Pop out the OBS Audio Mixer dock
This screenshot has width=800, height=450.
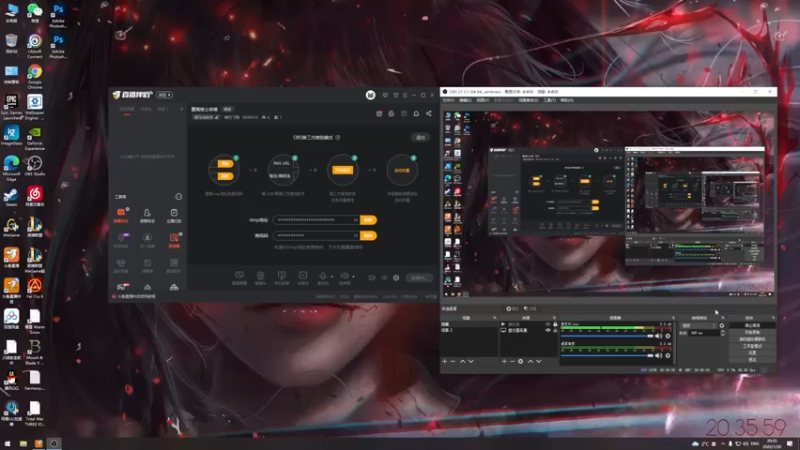pos(673,318)
